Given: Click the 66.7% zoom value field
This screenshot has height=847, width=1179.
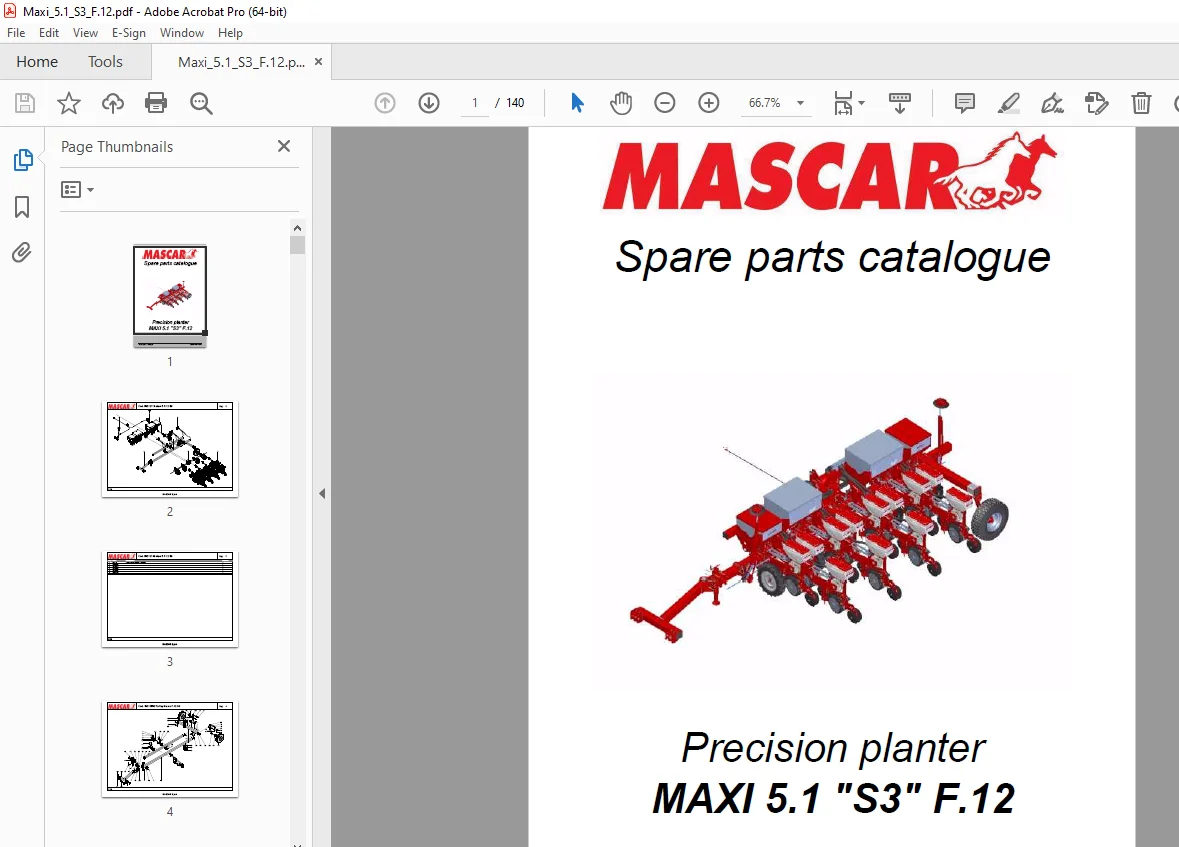Looking at the screenshot, I should pos(765,103).
